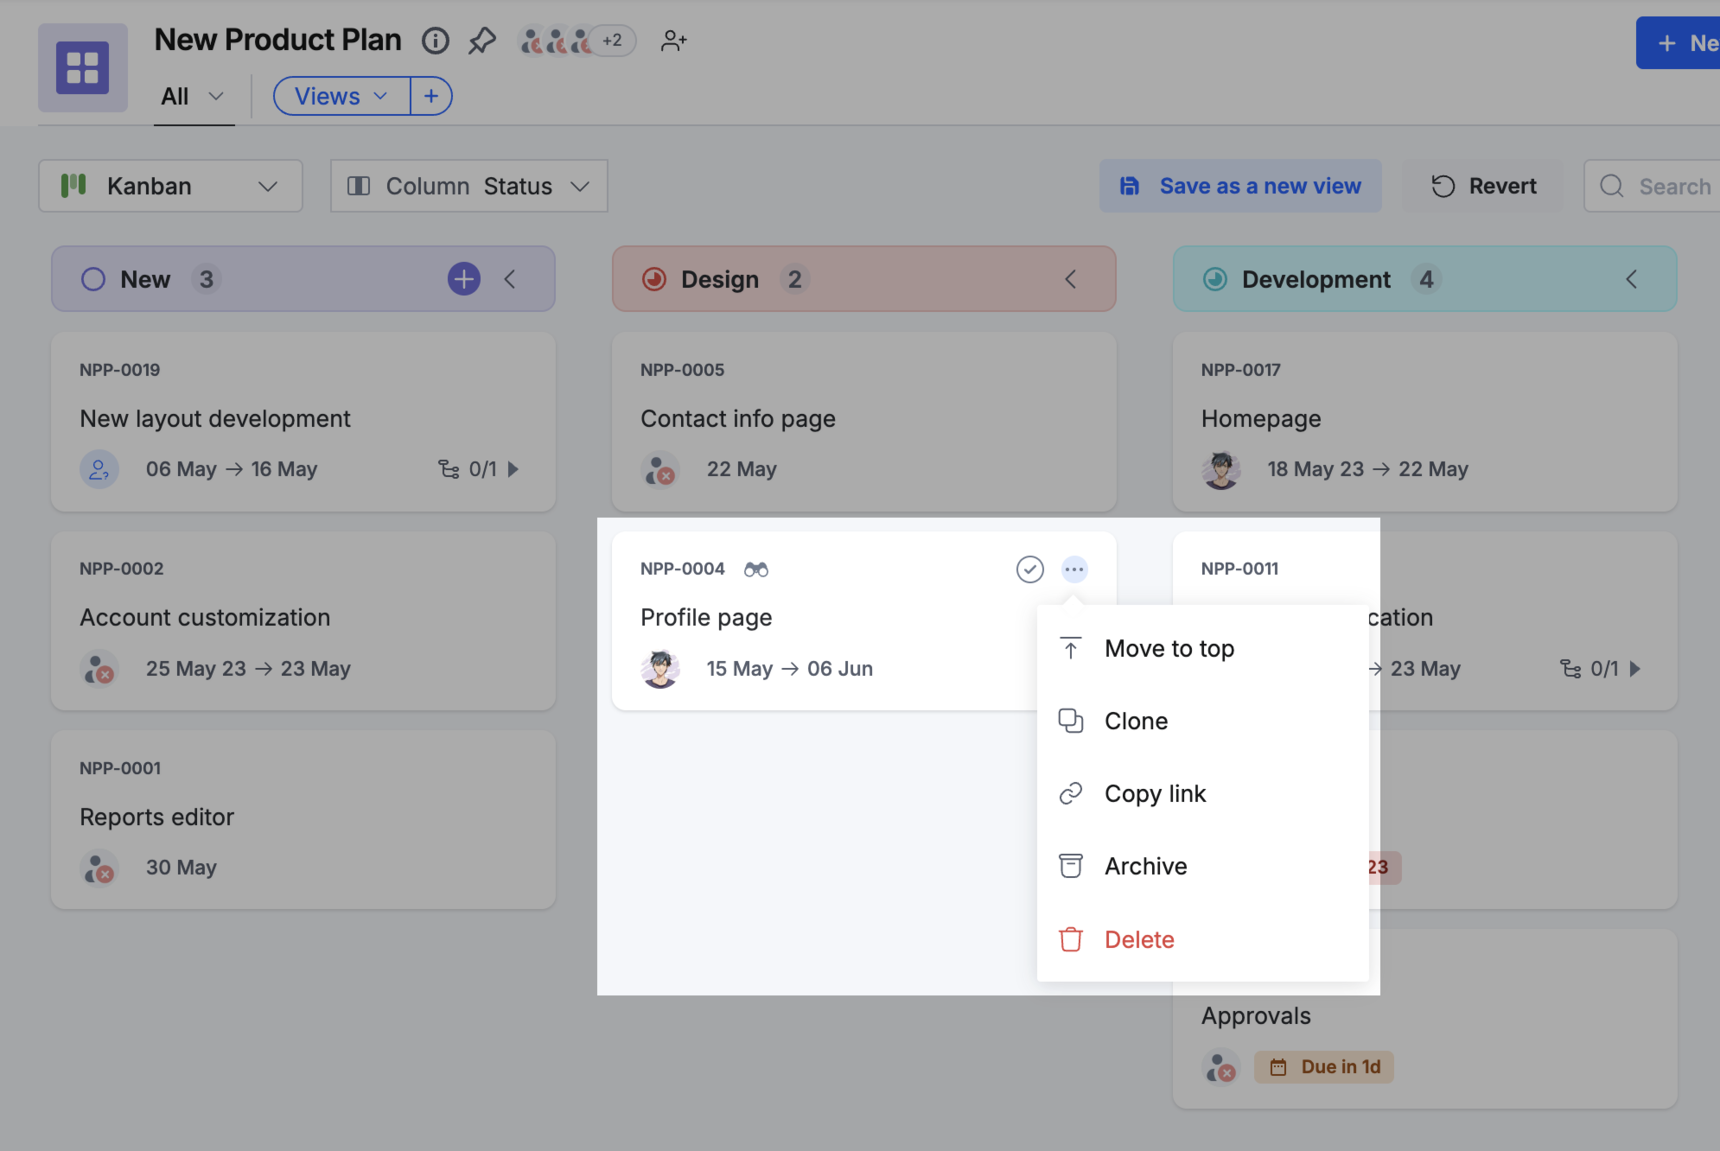This screenshot has height=1151, width=1720.
Task: Open the three-dots menu on the Profile page card
Action: 1074,569
